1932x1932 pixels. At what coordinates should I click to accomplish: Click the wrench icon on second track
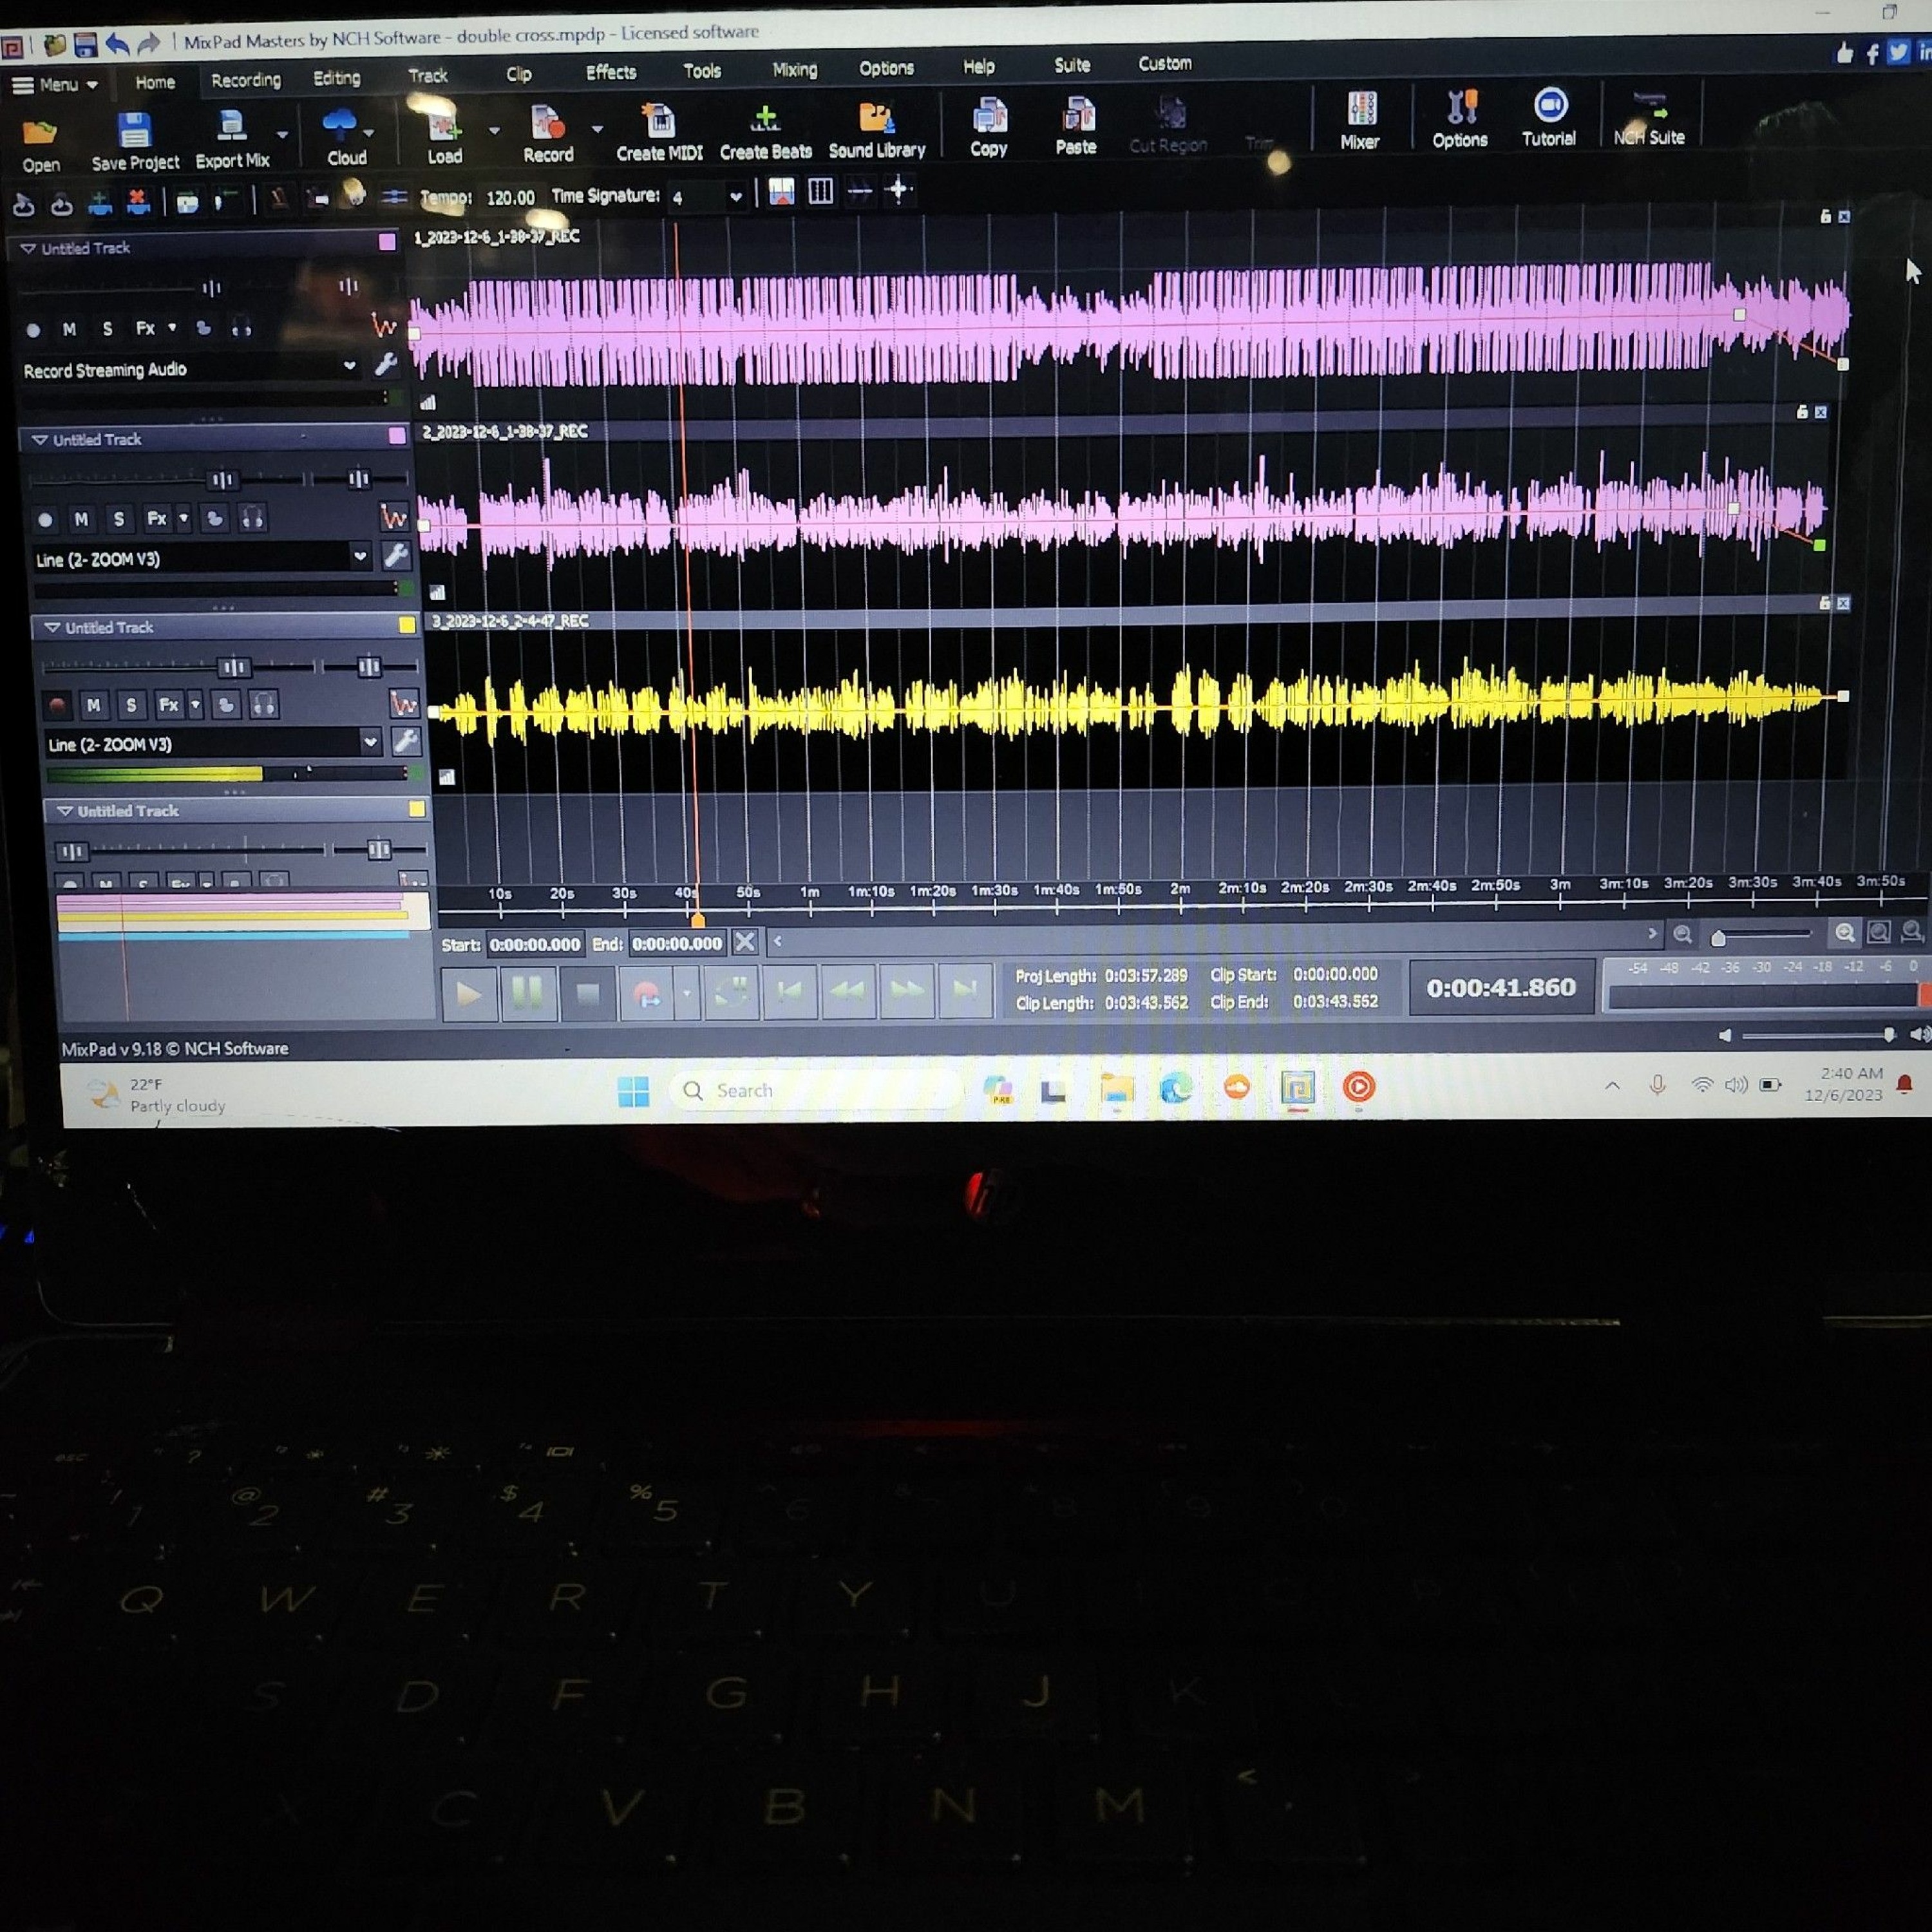tap(396, 555)
